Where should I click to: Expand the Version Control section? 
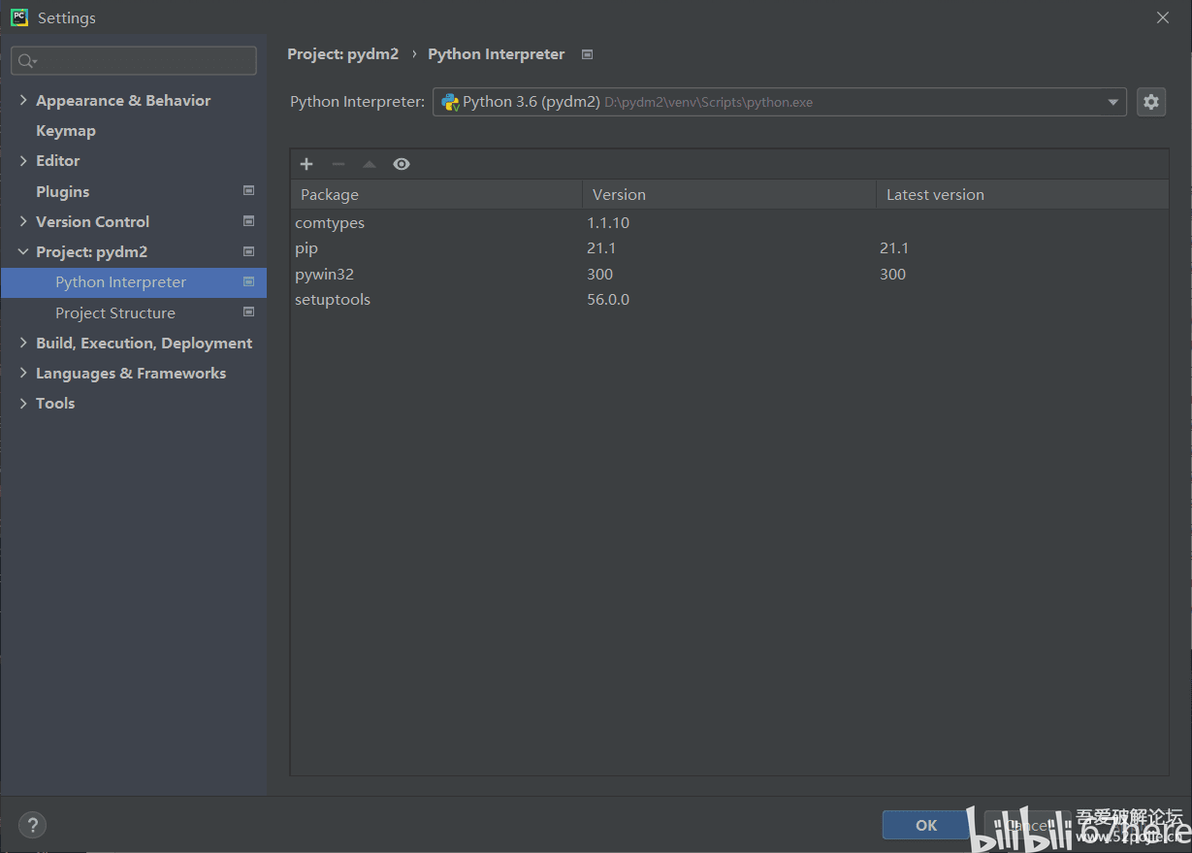point(23,221)
